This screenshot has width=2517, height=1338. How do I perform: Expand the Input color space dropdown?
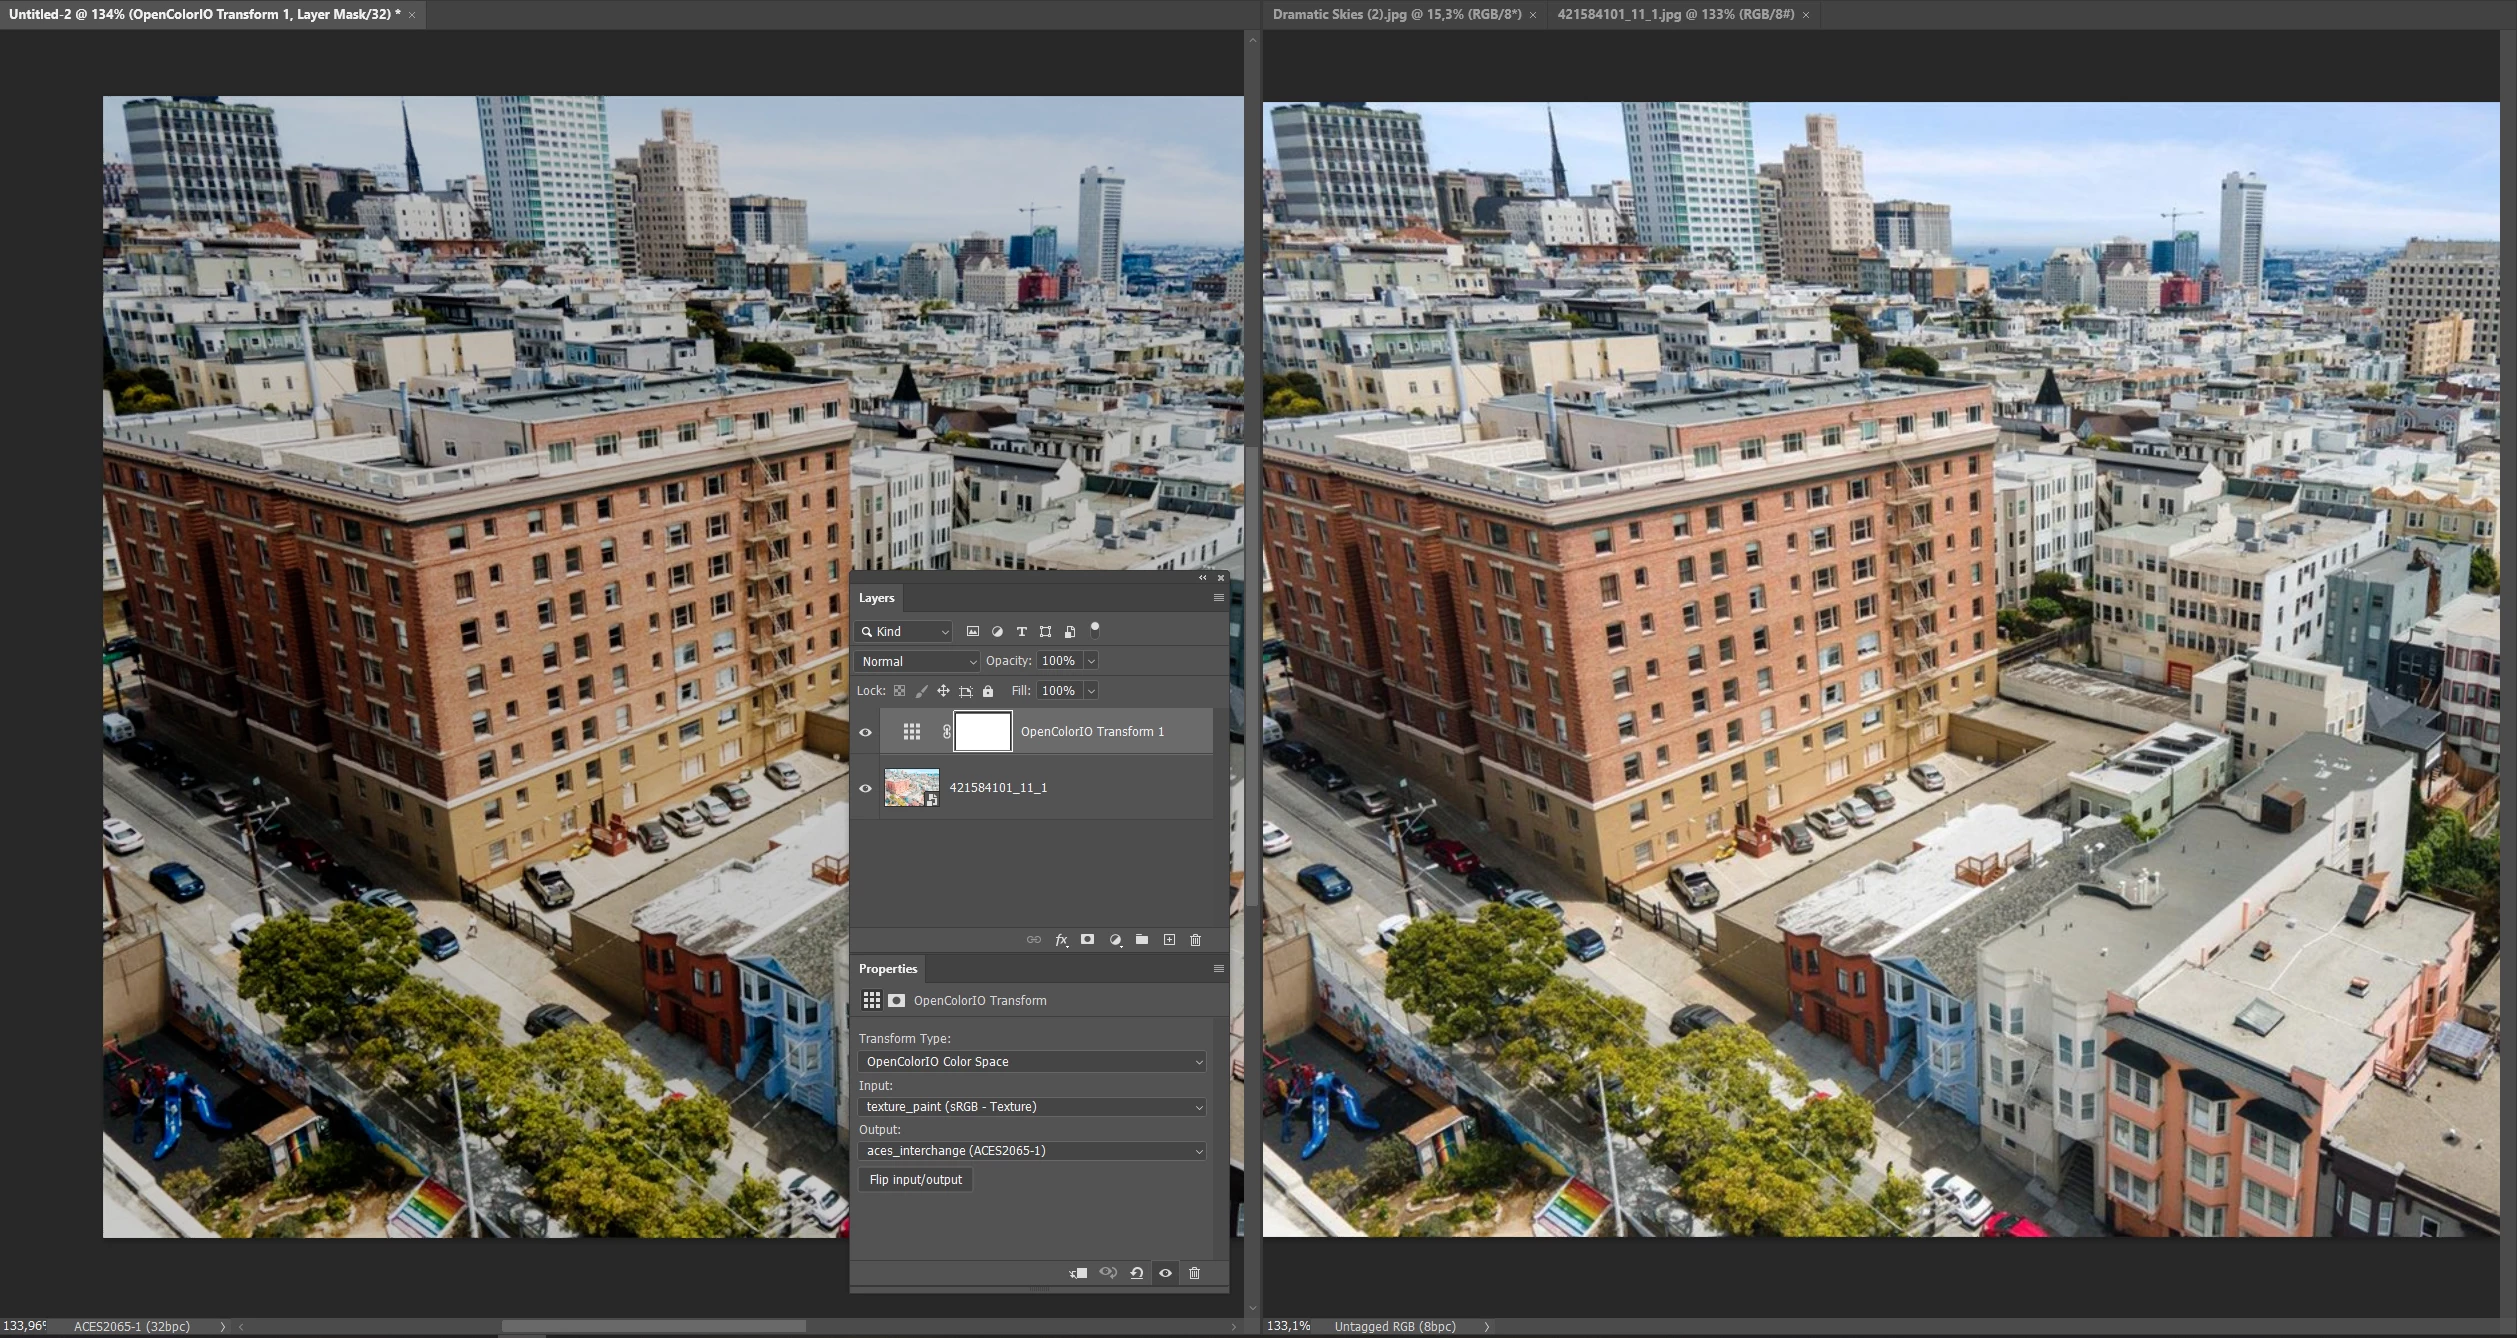point(1031,1107)
